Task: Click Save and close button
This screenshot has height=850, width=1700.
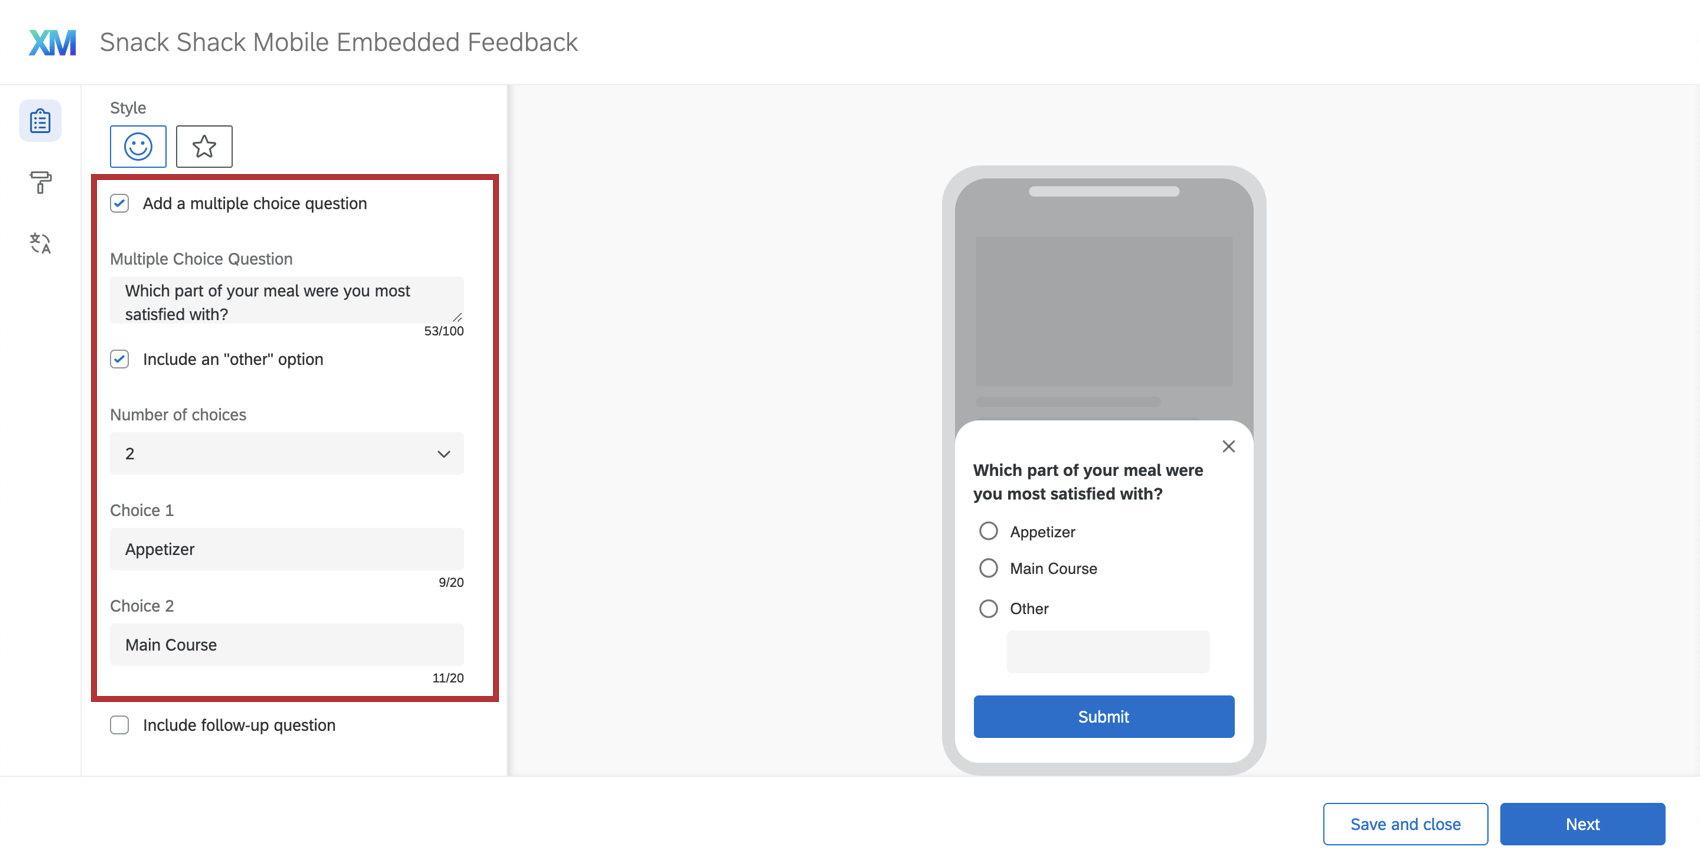Action: (1405, 824)
